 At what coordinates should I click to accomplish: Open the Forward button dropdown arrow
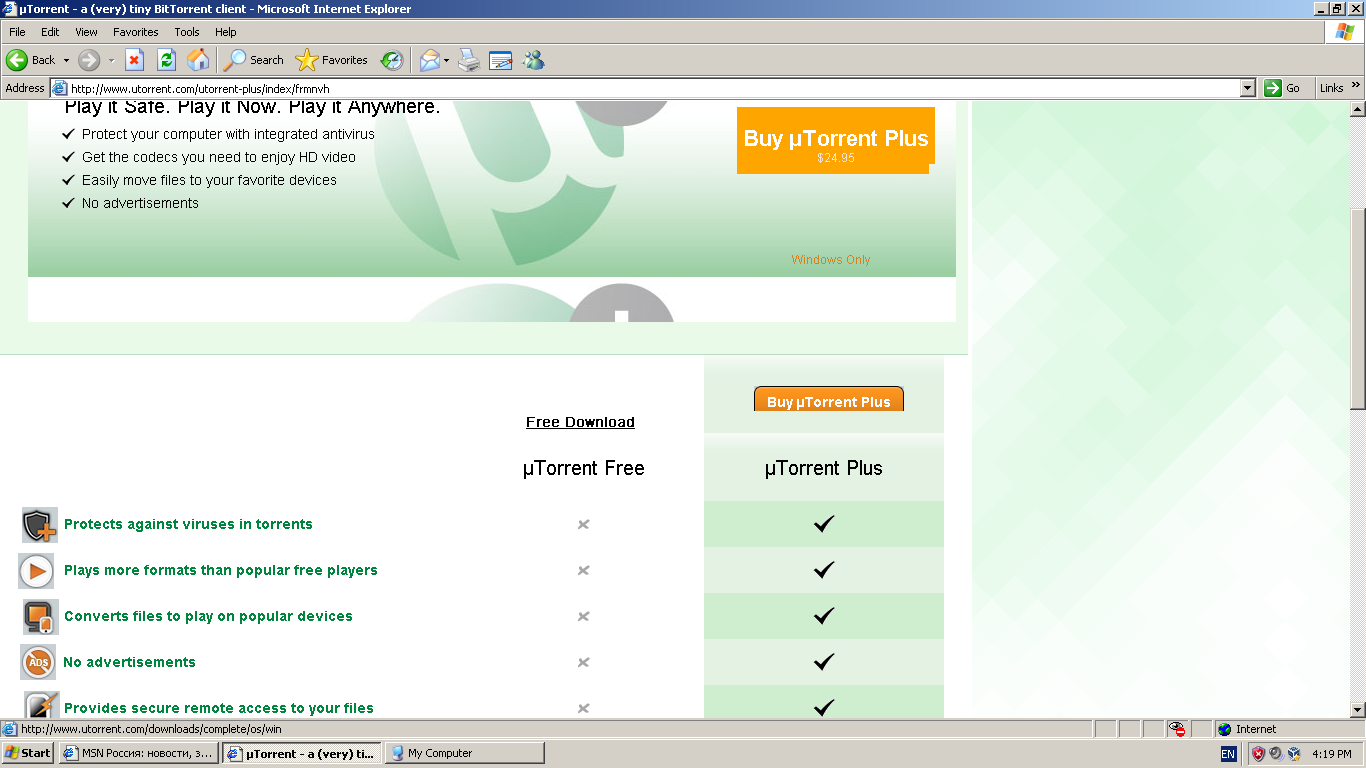point(111,60)
